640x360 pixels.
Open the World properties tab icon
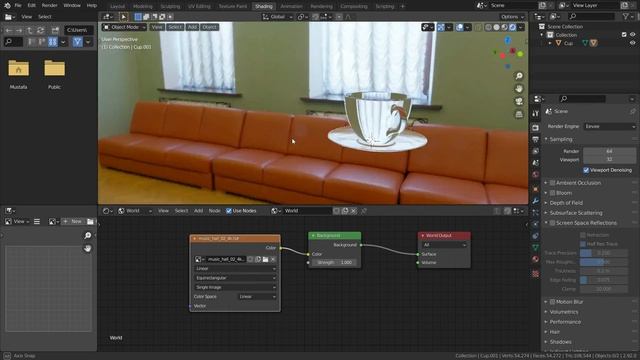[x=536, y=175]
